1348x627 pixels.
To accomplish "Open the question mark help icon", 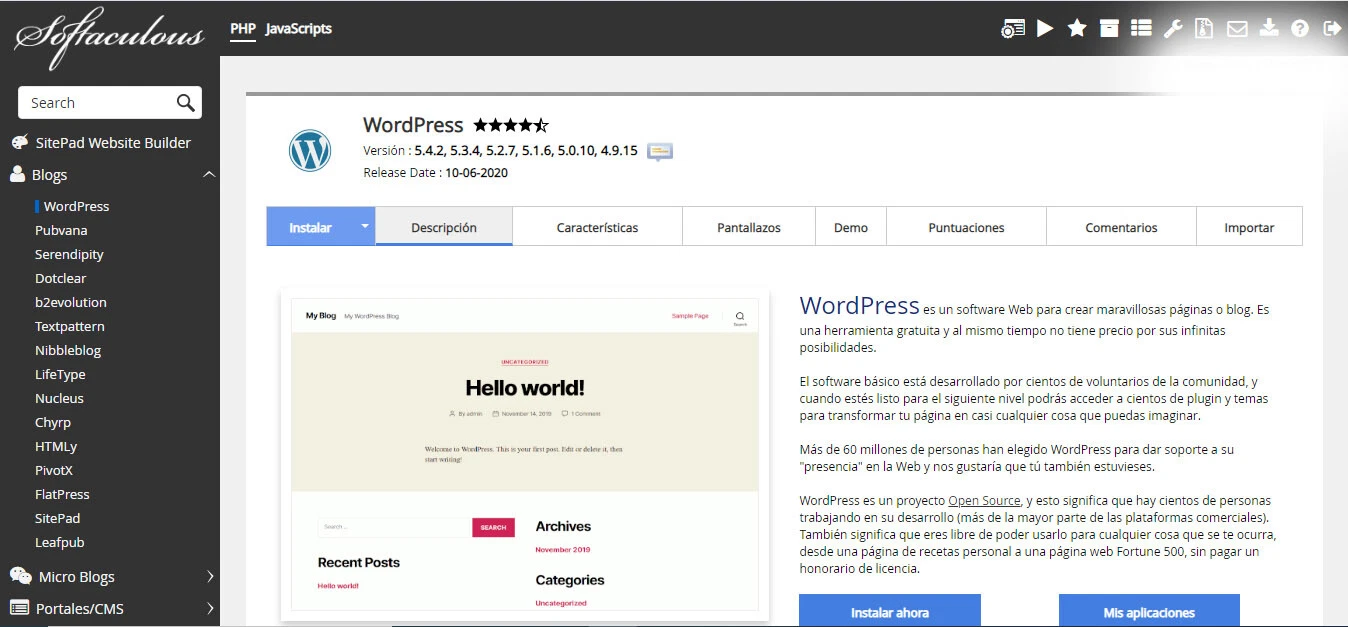I will pos(1300,28).
